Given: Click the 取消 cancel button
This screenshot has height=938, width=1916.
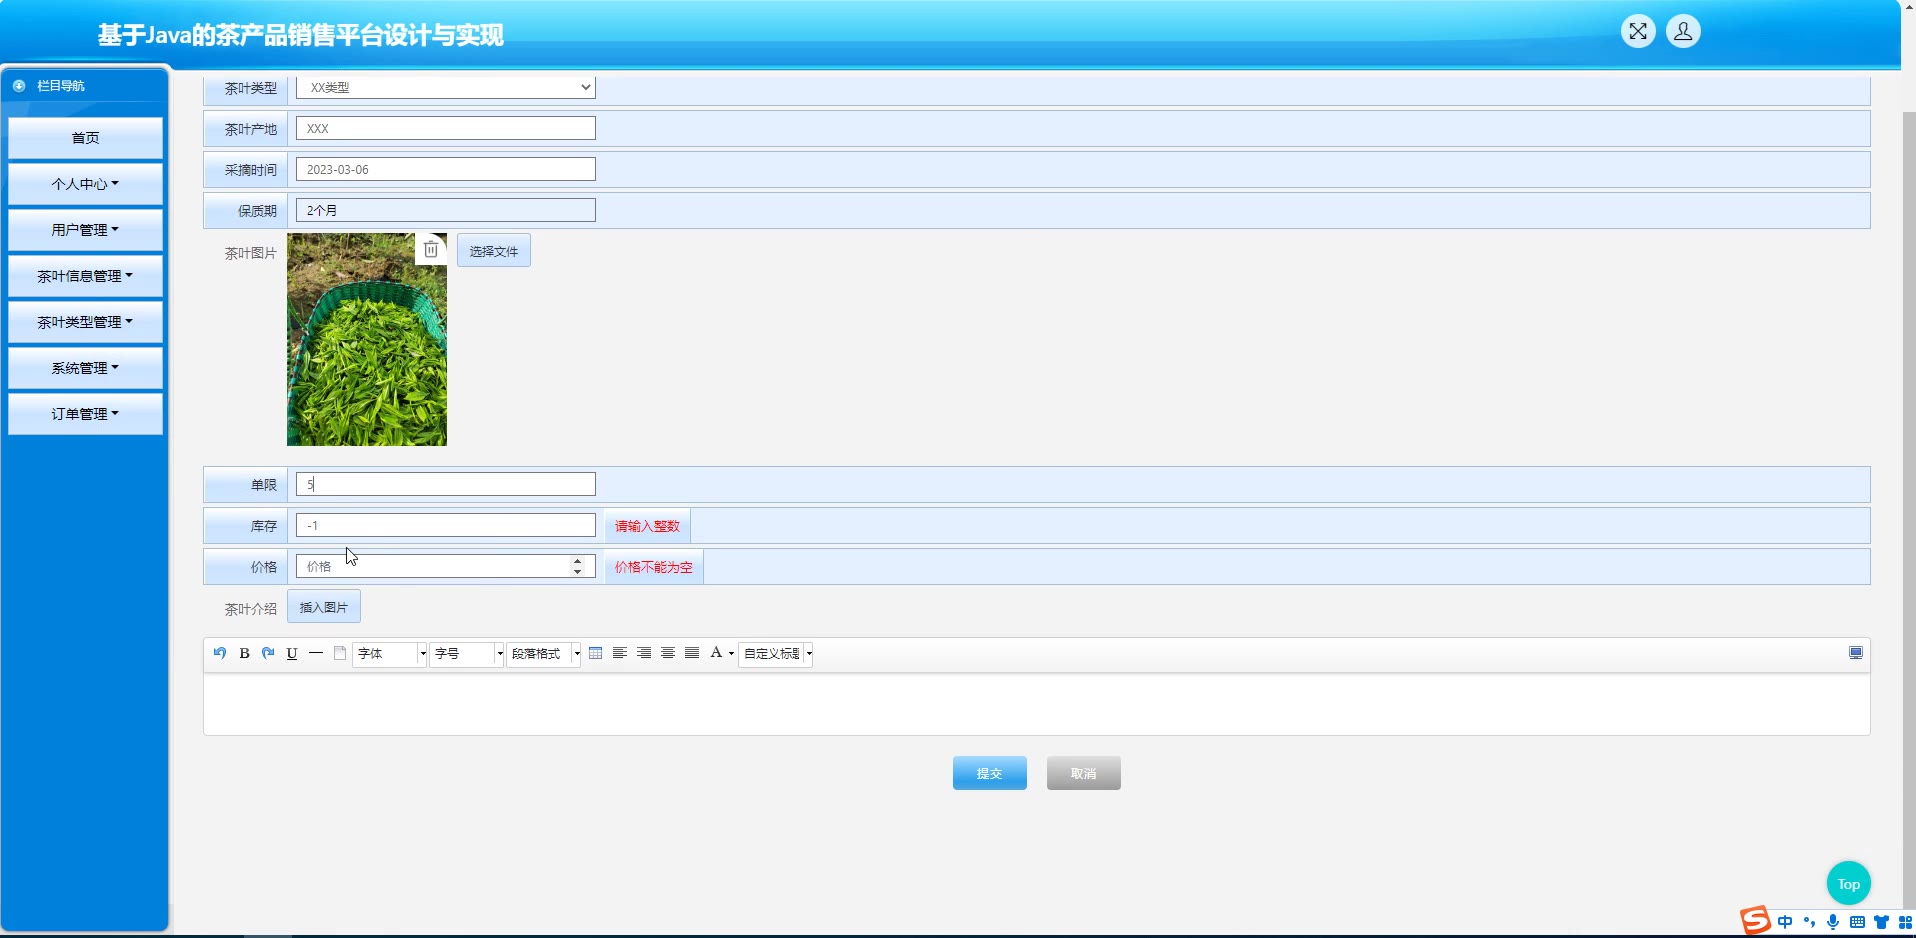Looking at the screenshot, I should pyautogui.click(x=1084, y=773).
